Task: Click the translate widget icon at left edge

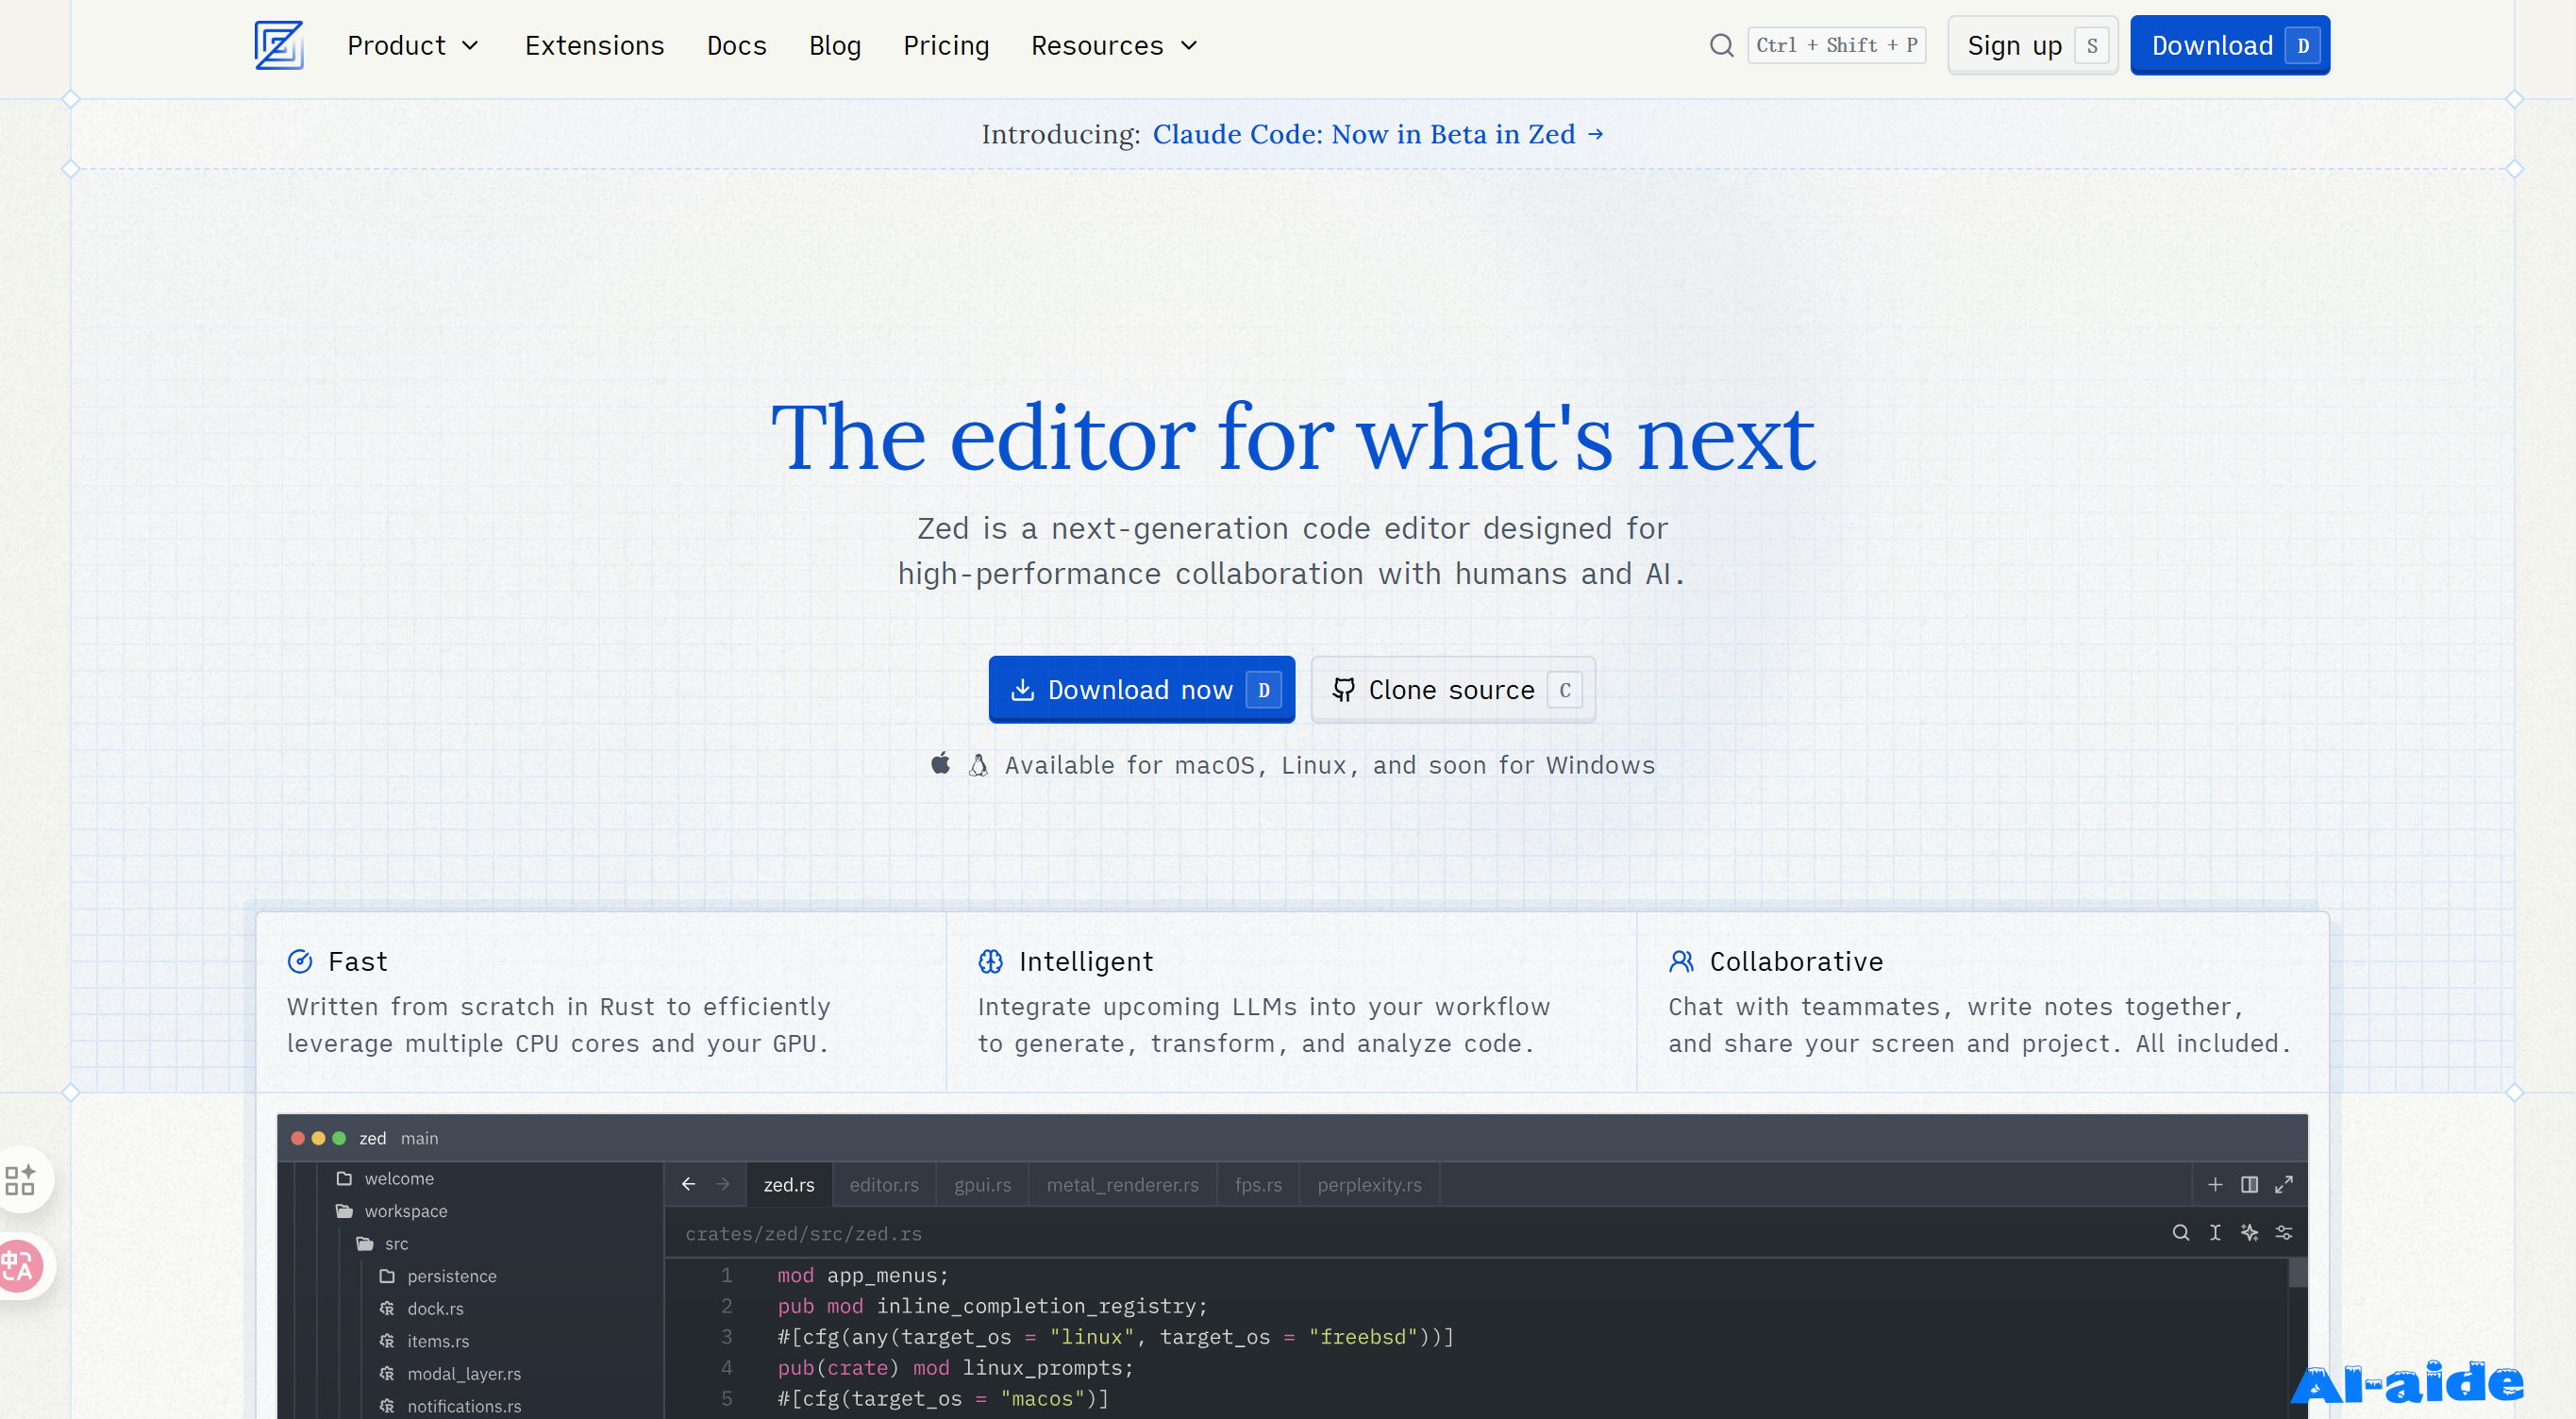Action: (18, 1266)
